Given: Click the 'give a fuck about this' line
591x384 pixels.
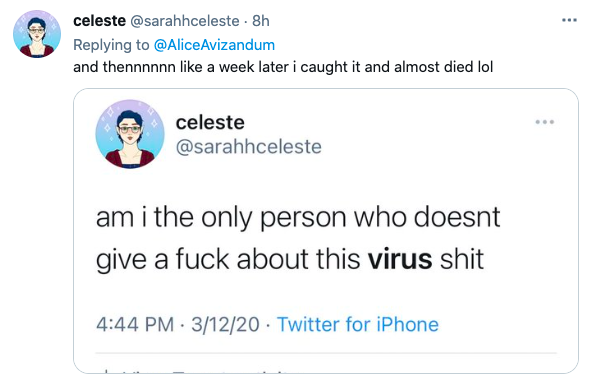Looking at the screenshot, I should click(290, 260).
